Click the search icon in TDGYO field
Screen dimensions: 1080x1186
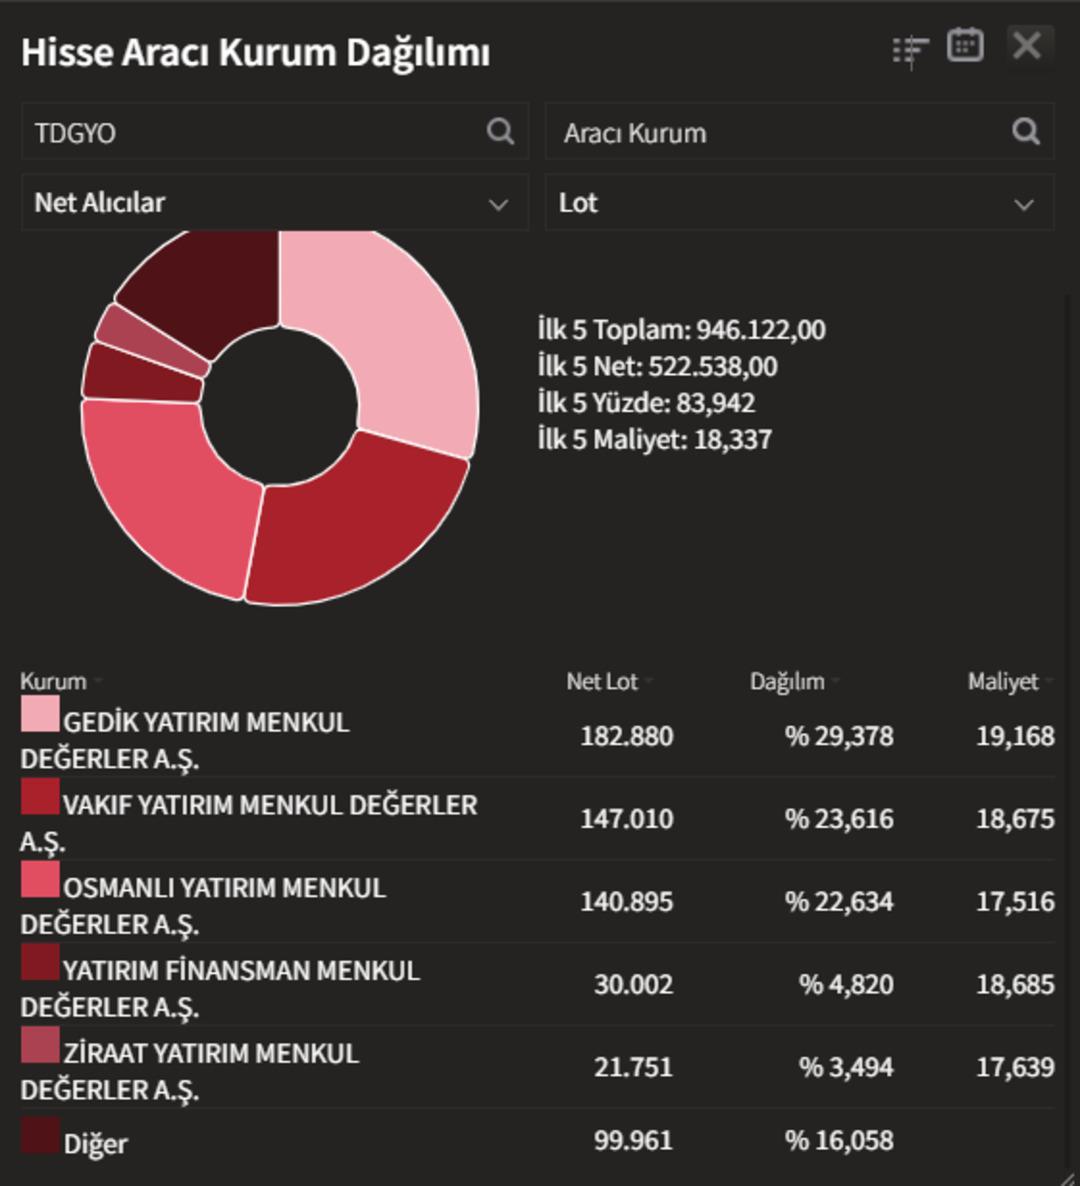tap(500, 132)
